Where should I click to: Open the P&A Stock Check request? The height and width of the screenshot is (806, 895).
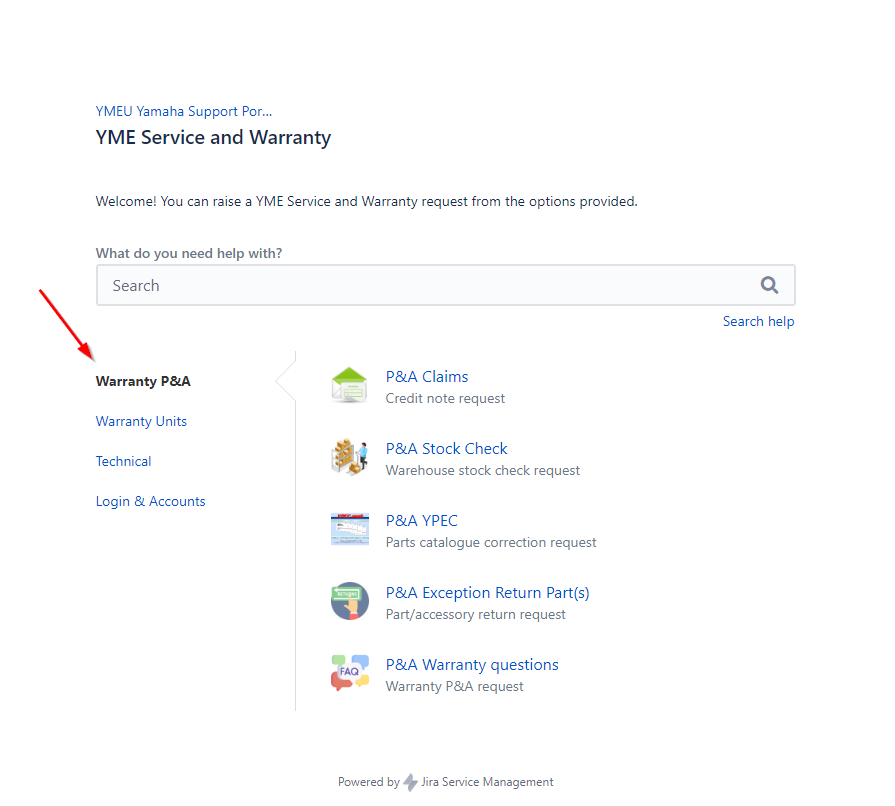pyautogui.click(x=446, y=449)
